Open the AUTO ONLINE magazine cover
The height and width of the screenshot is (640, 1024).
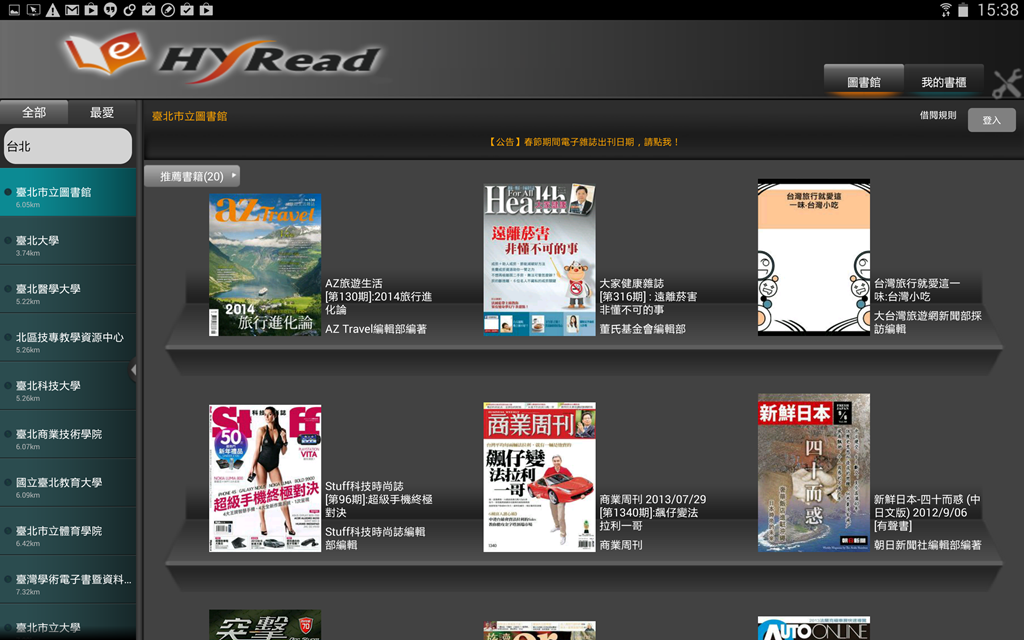click(x=814, y=628)
